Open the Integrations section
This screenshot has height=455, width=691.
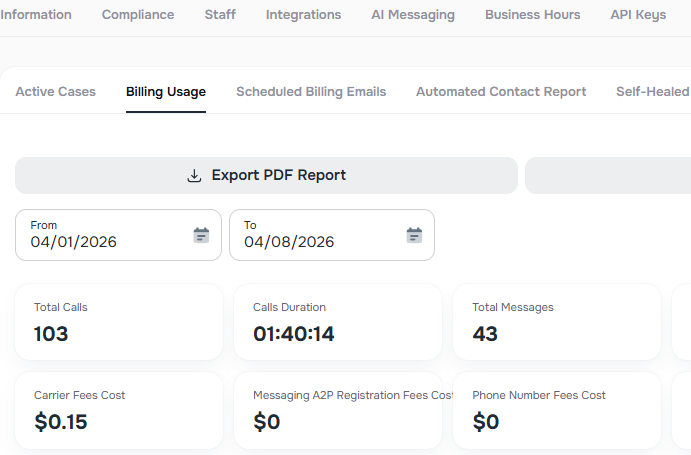(303, 15)
